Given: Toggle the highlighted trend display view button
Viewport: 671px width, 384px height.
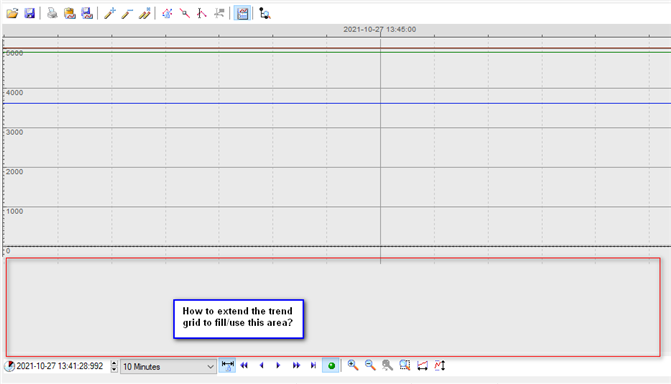Looking at the screenshot, I should pos(242,13).
